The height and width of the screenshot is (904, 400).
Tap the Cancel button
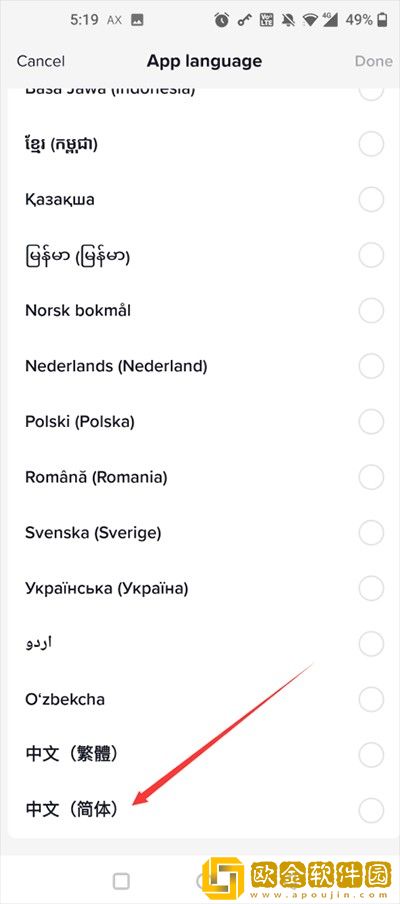click(x=40, y=61)
